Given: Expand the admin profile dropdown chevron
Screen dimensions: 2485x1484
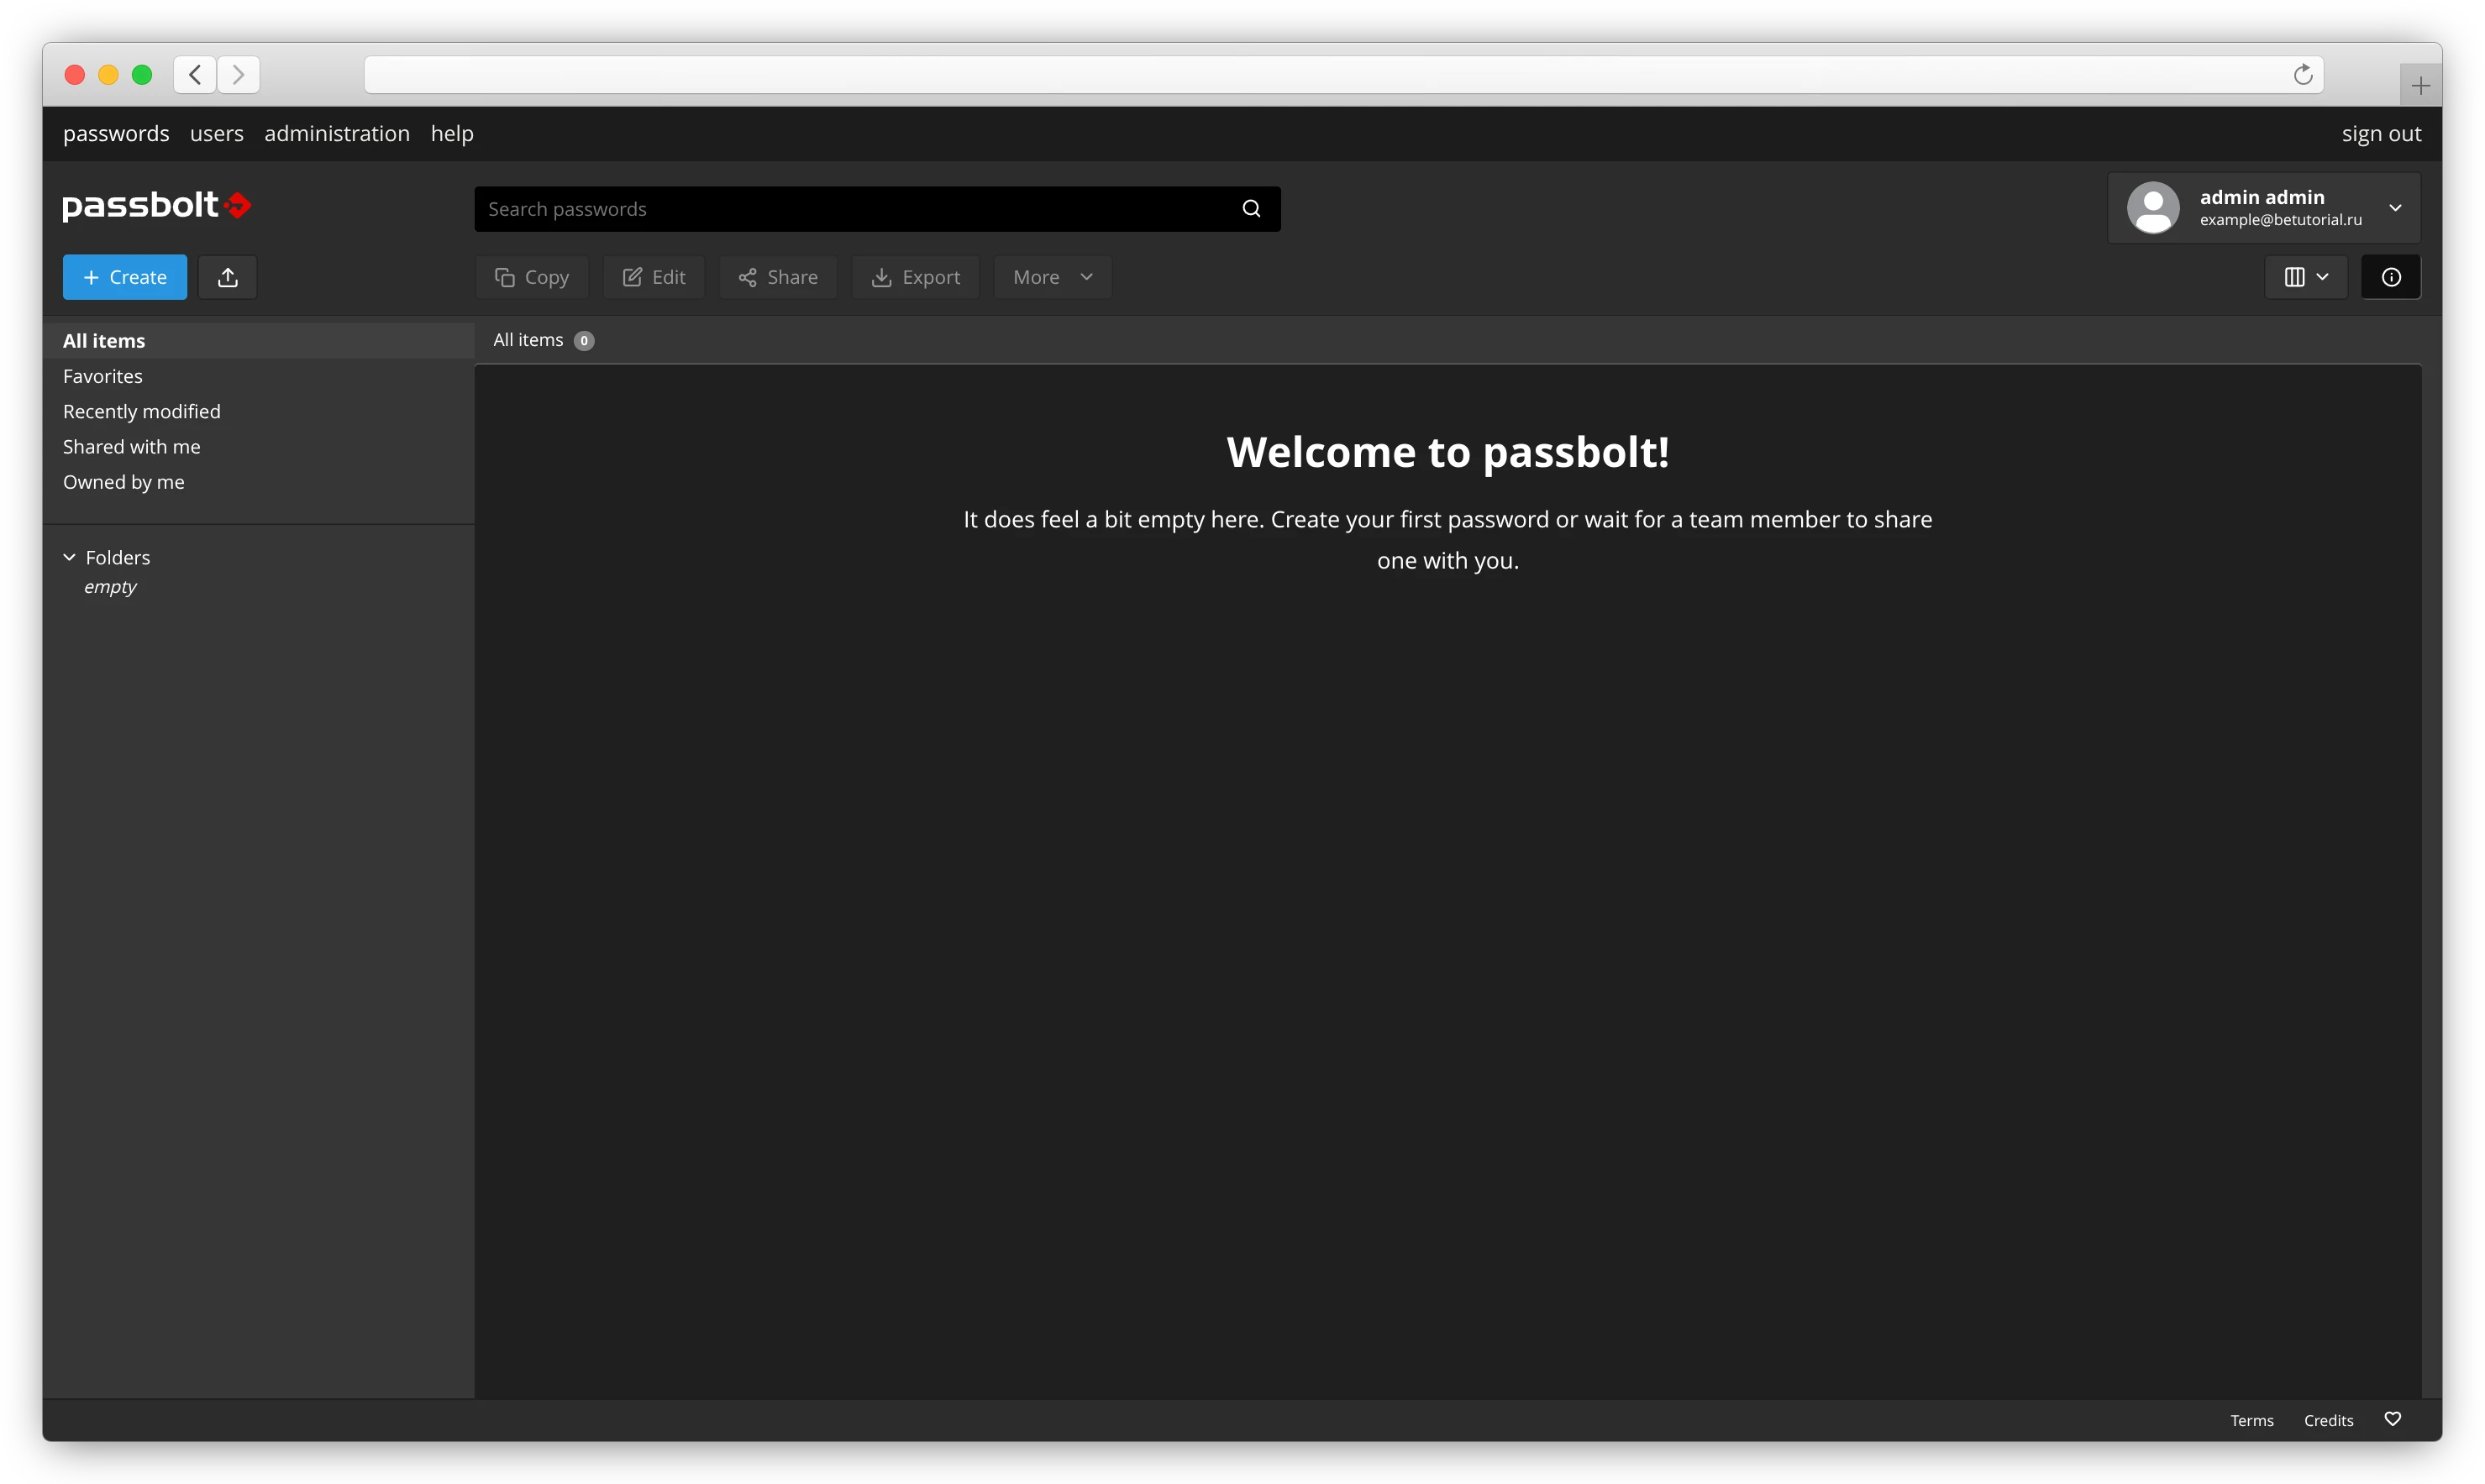Looking at the screenshot, I should [2395, 208].
